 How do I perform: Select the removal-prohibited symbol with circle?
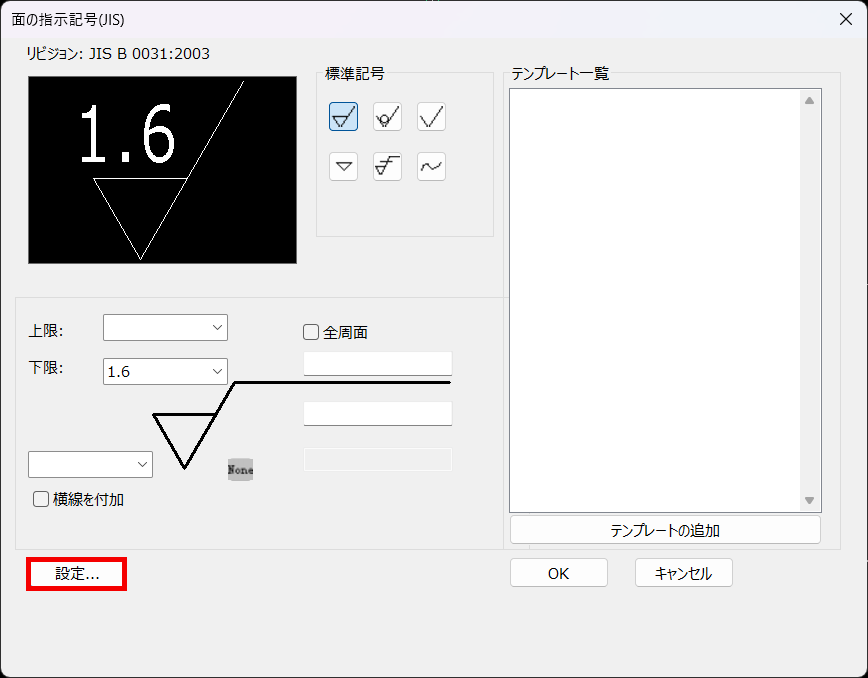click(388, 117)
